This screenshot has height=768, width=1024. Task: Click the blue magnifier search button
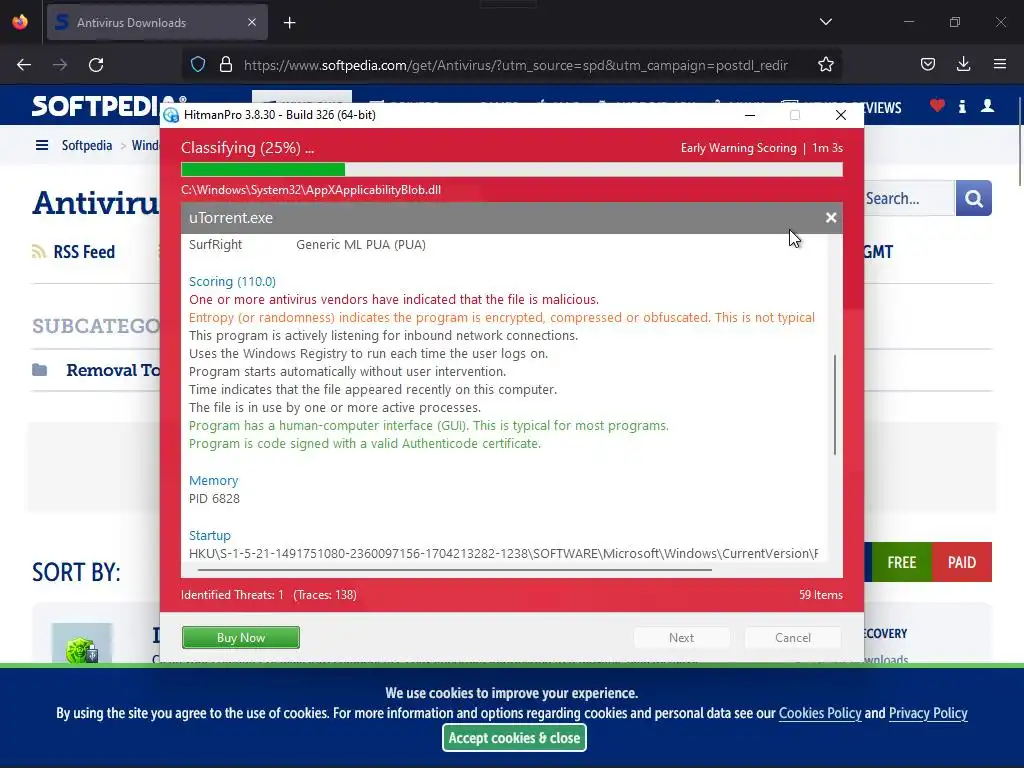[x=974, y=198]
